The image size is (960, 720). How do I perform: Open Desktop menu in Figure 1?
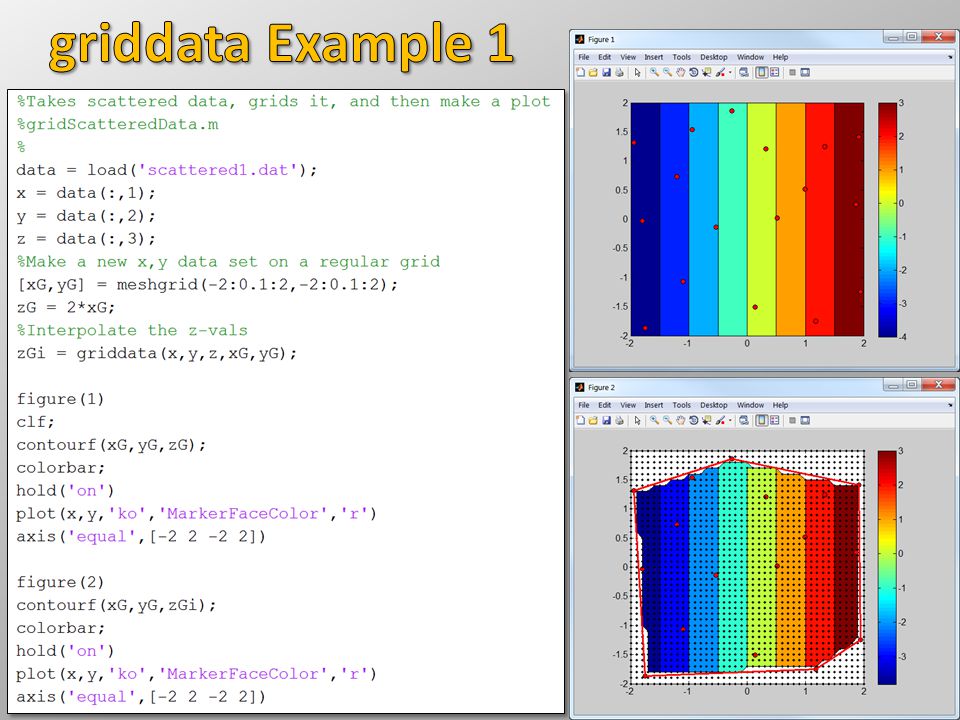tap(714, 57)
